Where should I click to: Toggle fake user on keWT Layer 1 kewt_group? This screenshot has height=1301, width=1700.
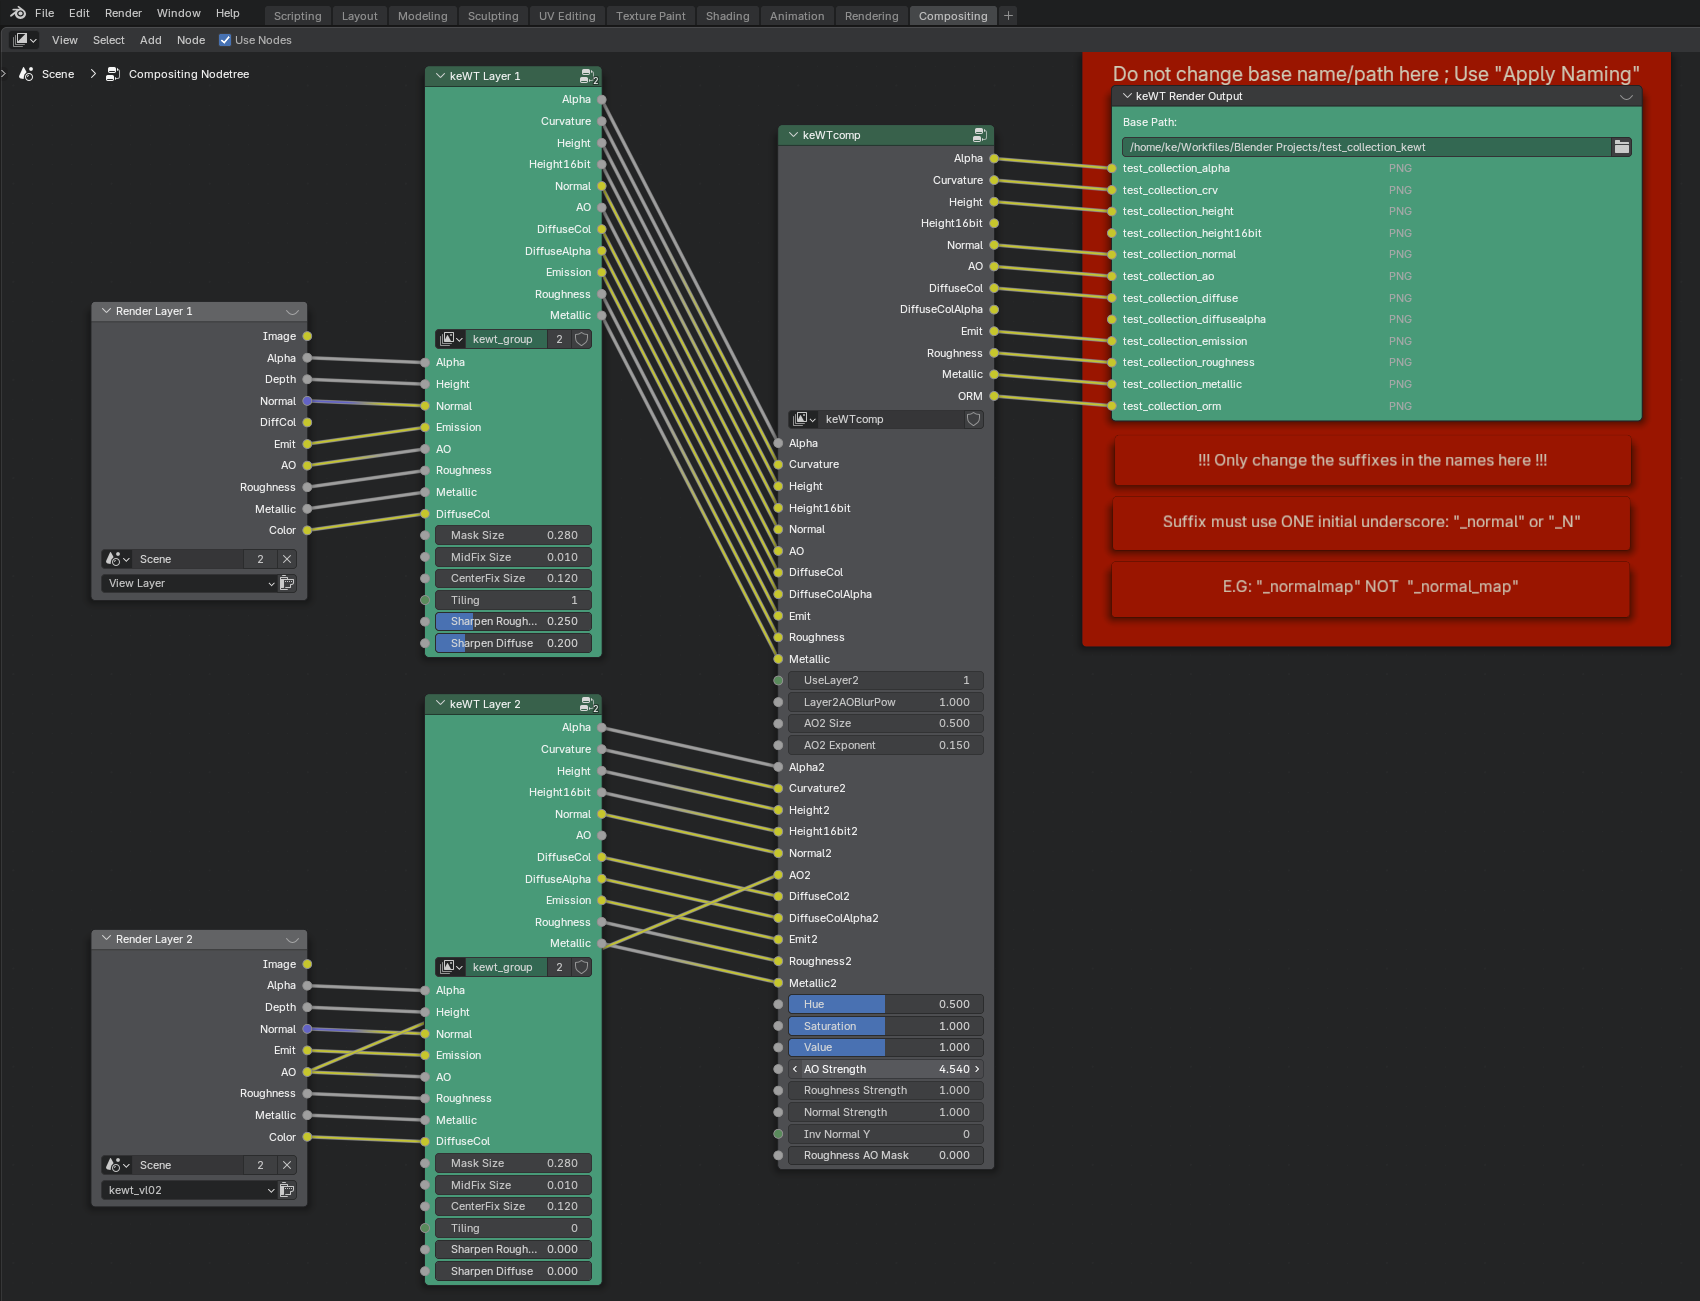[581, 339]
